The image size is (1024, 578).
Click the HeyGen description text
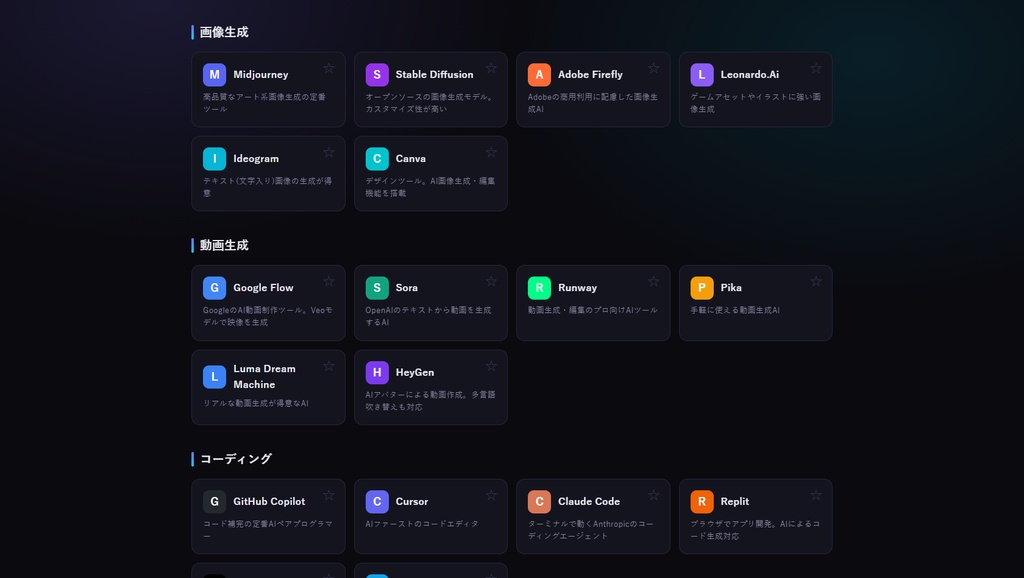(430, 400)
